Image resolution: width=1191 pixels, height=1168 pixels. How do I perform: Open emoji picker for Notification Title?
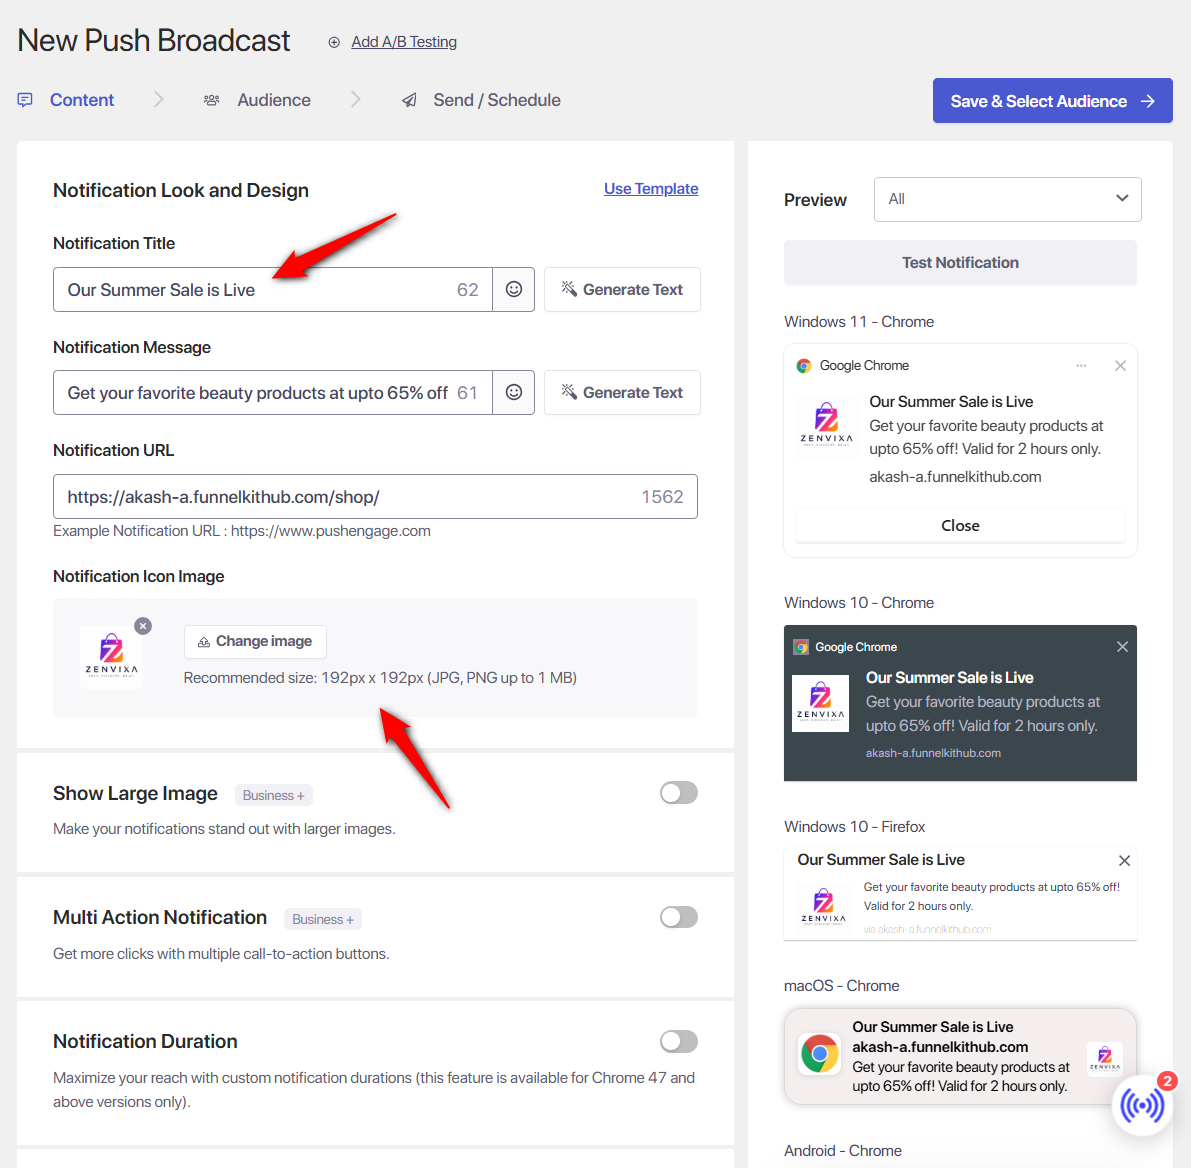pos(513,289)
